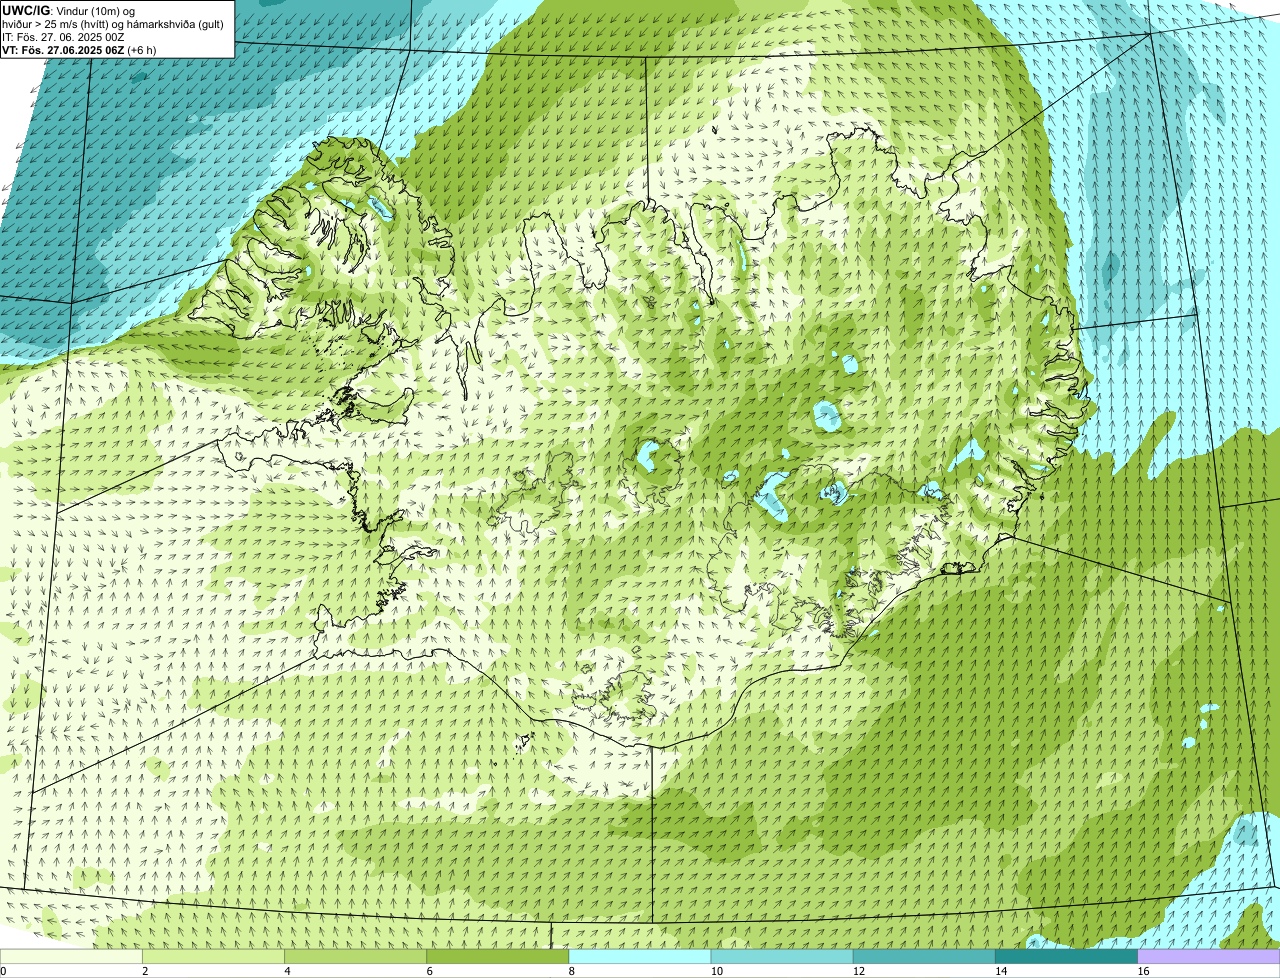Click the "UWC/IG: Vindur (10m) og" title line

[69, 10]
